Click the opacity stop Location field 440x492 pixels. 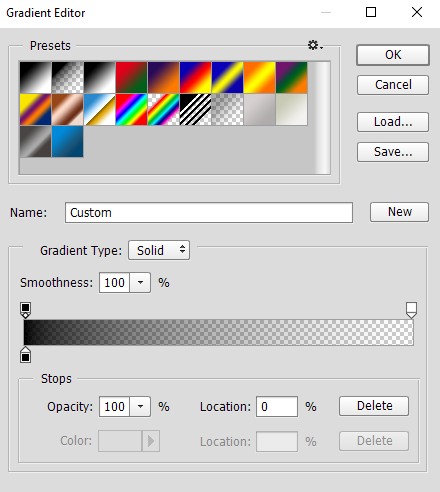point(277,407)
